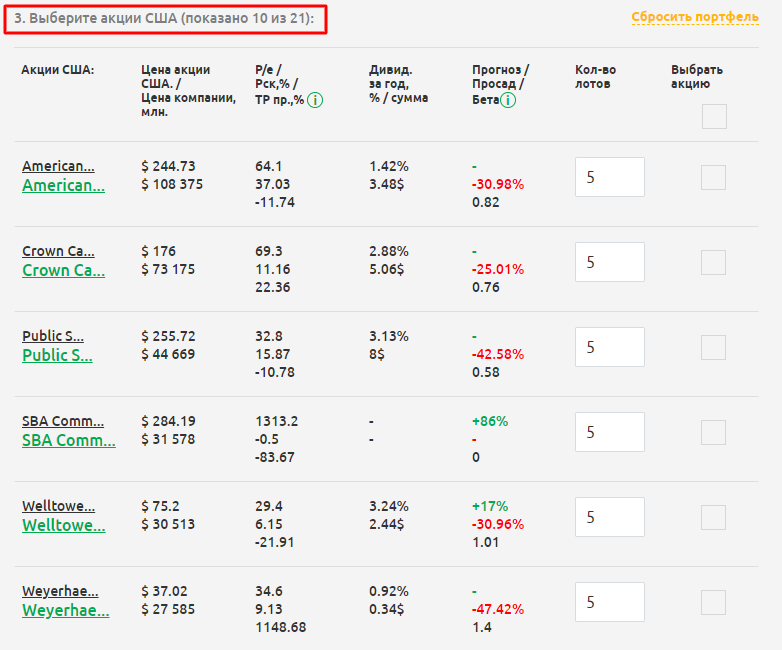The image size is (782, 650).
Task: Click lot quantity field for American stock
Action: 610,177
